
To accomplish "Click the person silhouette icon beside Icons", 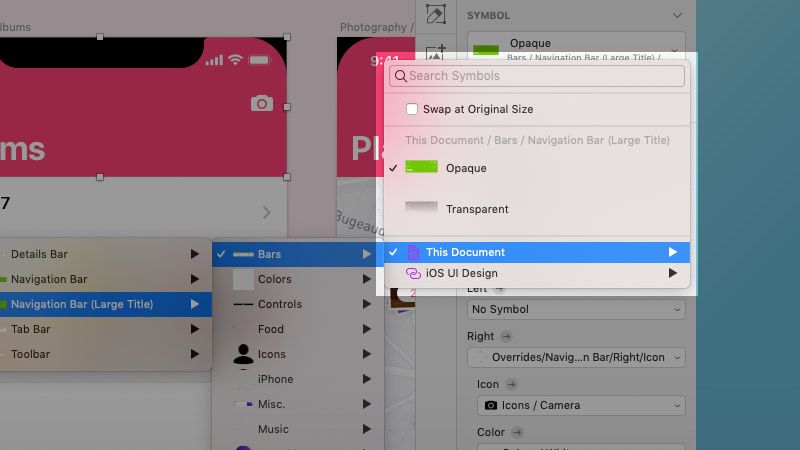I will pos(243,354).
